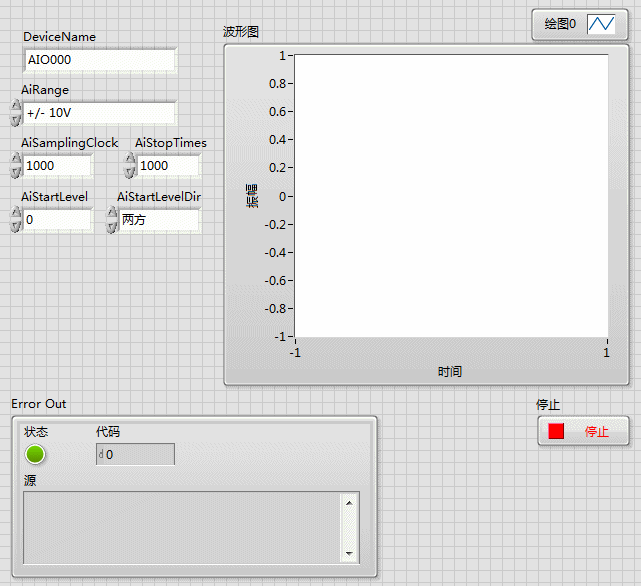Click the DeviceName field containing AIO000
Screen dimensions: 641x586
[99, 60]
